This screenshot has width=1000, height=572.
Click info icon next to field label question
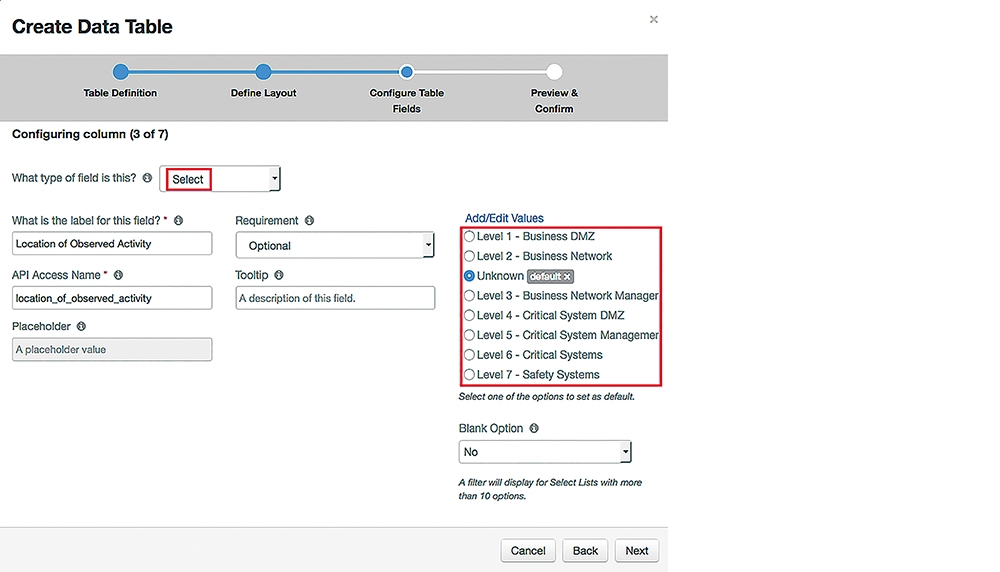[x=179, y=221]
